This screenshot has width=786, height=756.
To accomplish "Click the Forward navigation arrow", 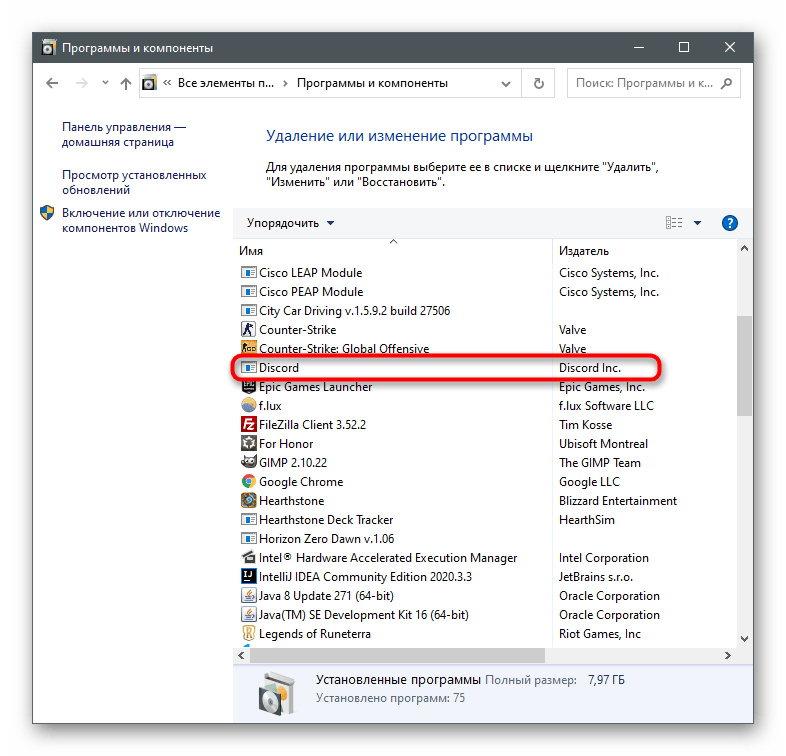I will (81, 83).
